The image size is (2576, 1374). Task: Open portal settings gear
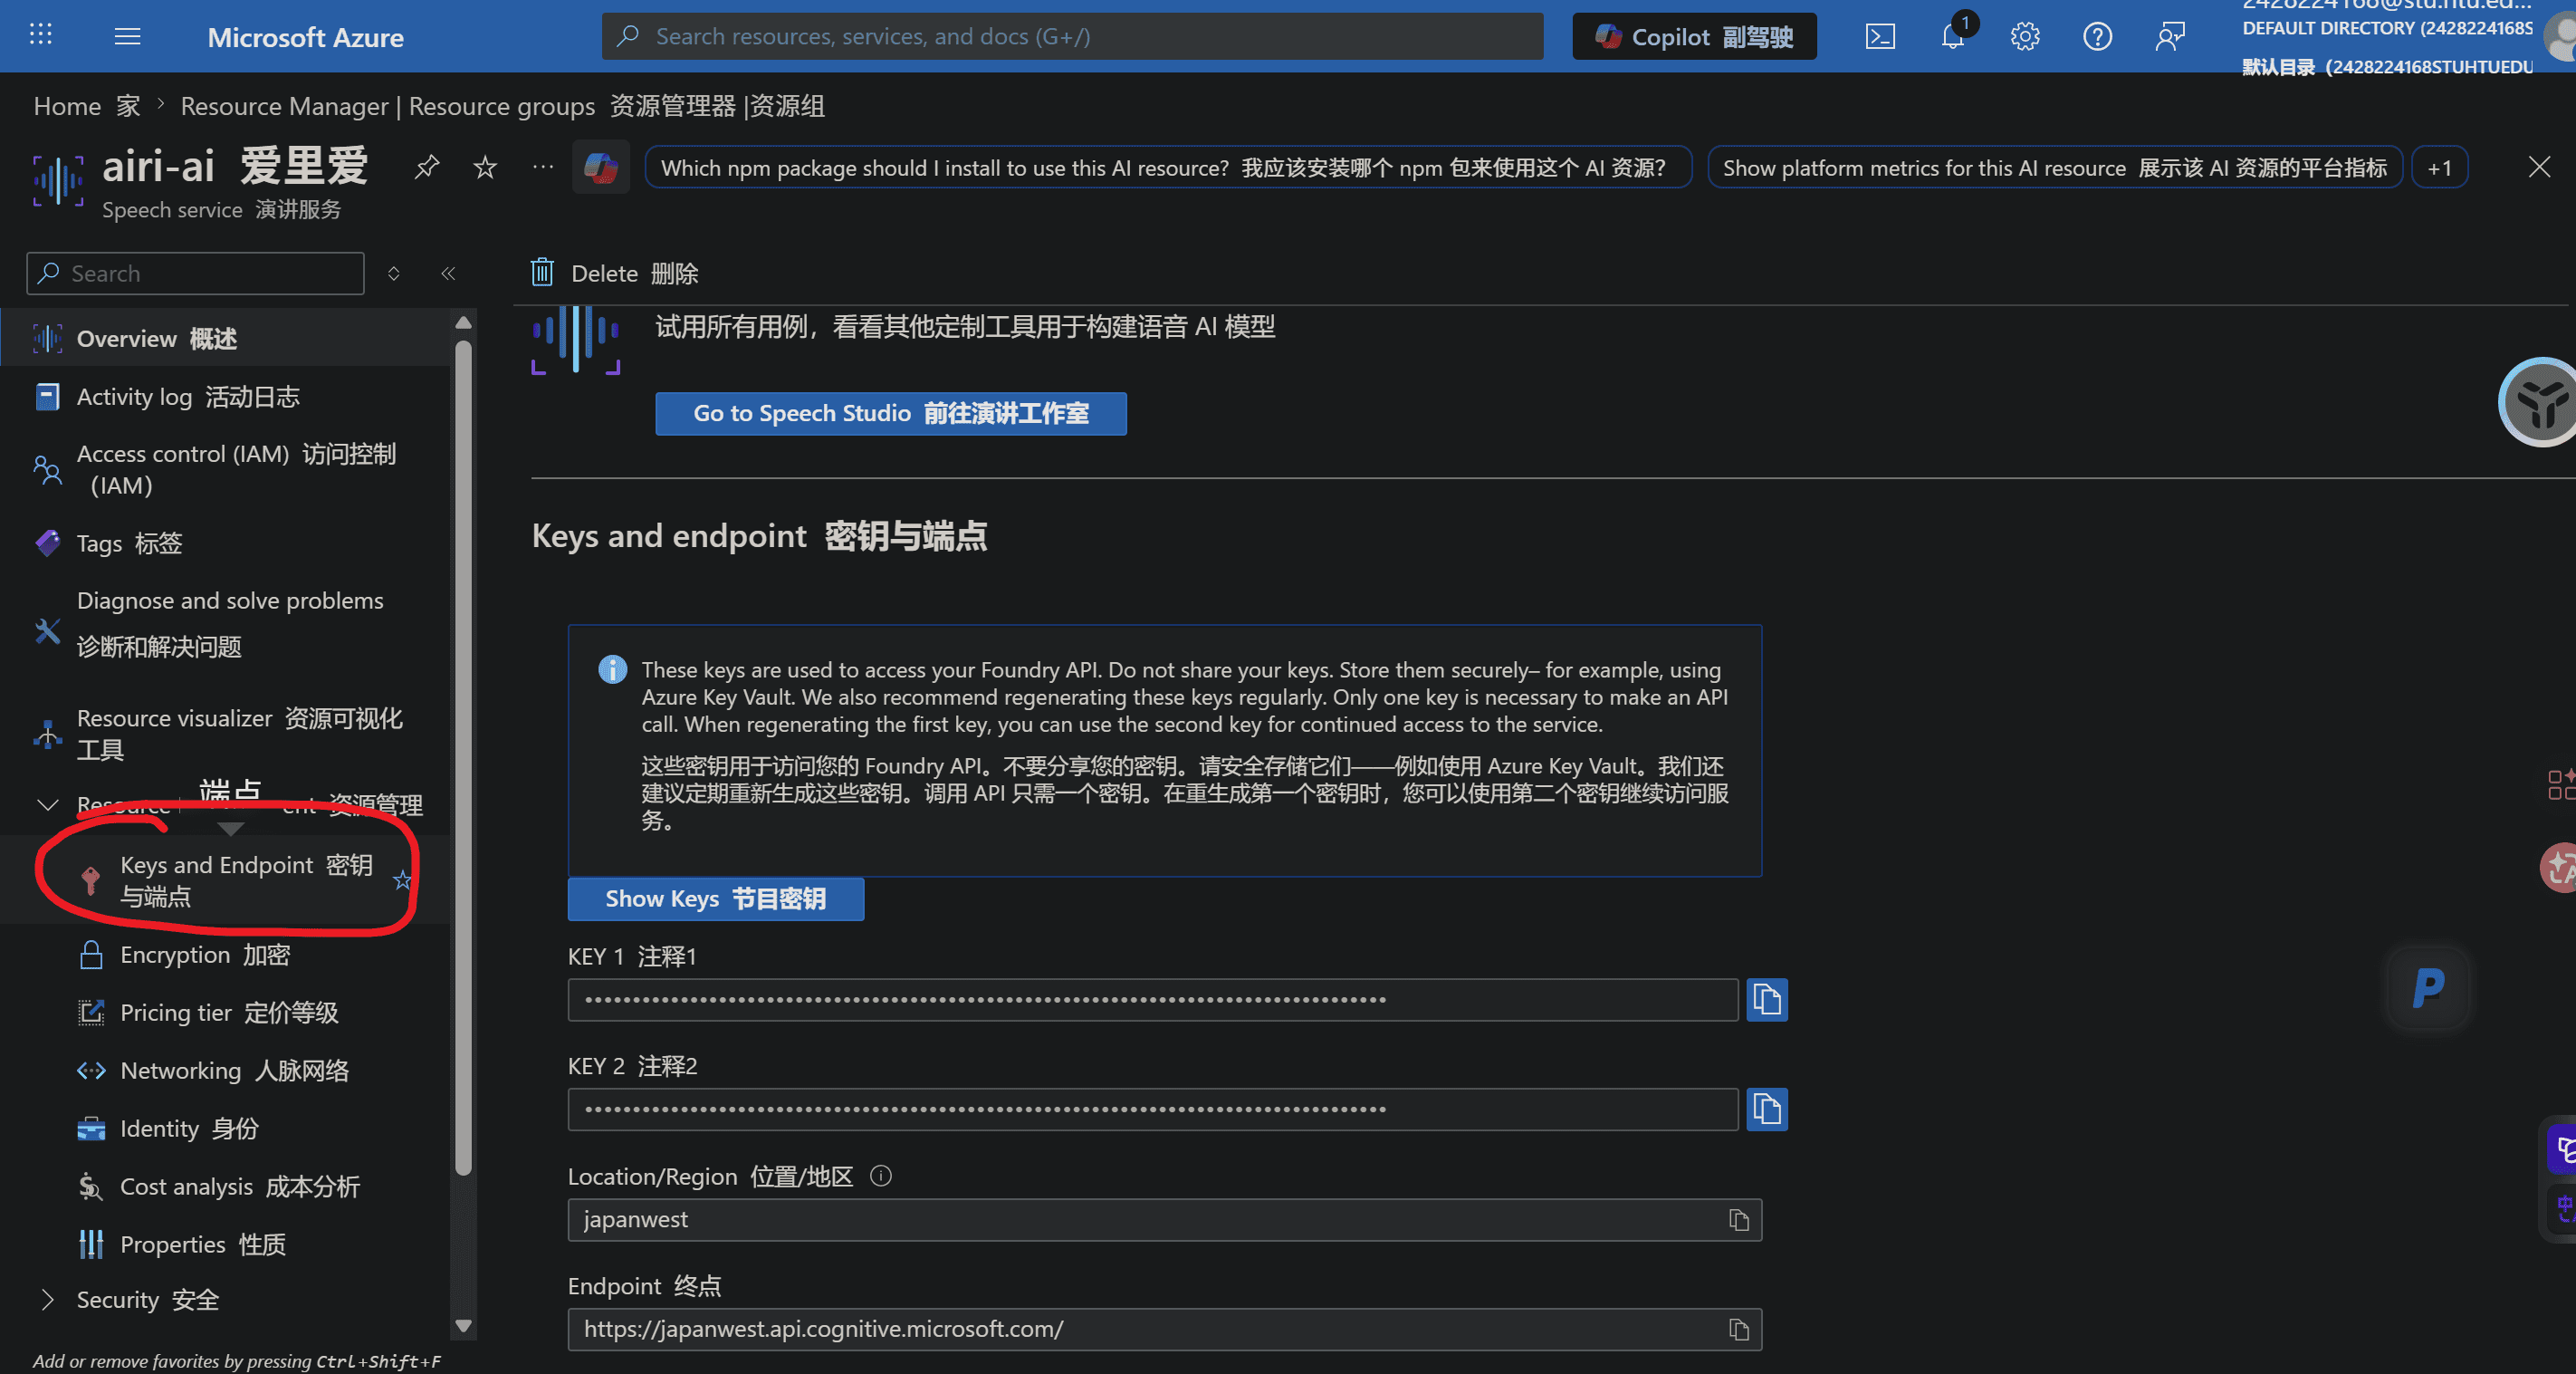click(x=2024, y=37)
